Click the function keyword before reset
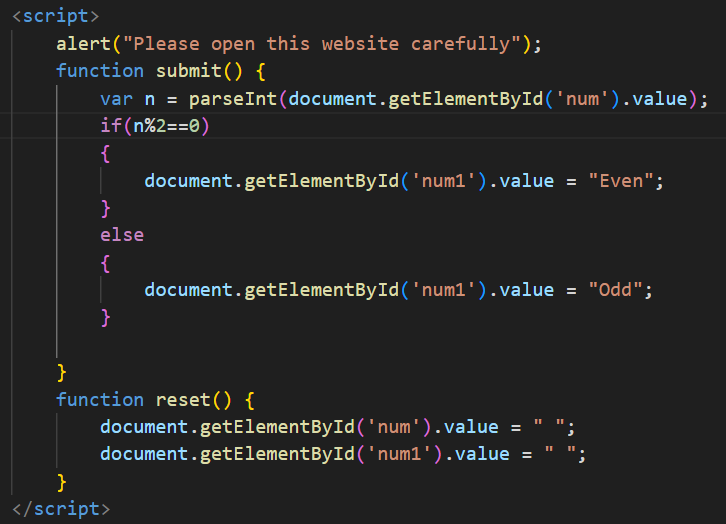 click(x=100, y=400)
